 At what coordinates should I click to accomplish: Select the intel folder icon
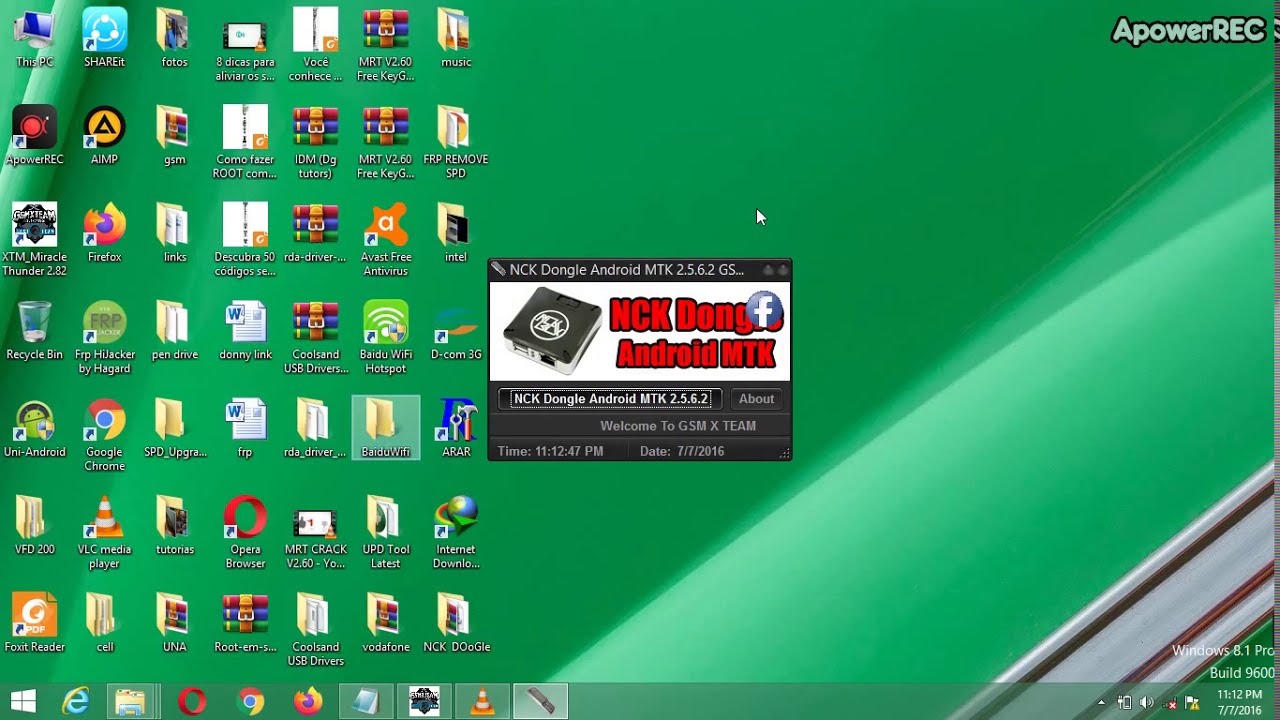coord(455,233)
